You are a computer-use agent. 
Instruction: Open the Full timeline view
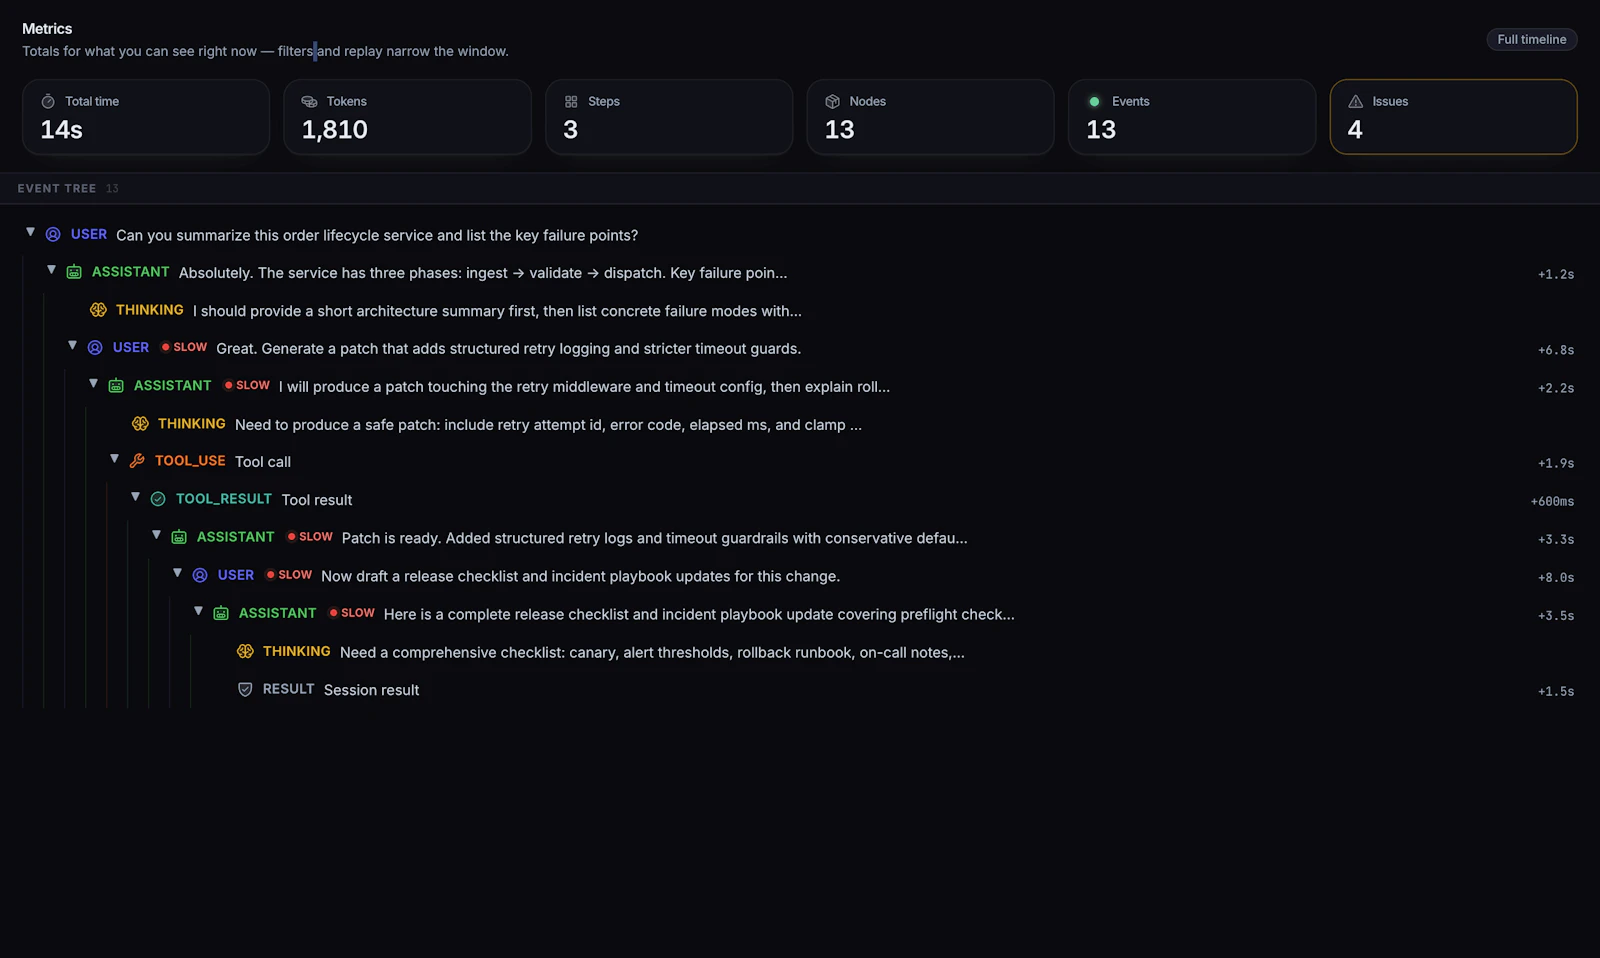click(x=1531, y=39)
